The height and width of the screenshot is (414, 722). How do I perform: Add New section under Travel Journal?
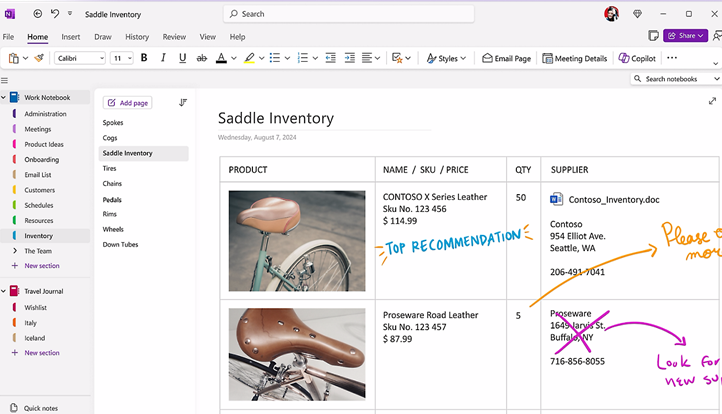coord(36,353)
